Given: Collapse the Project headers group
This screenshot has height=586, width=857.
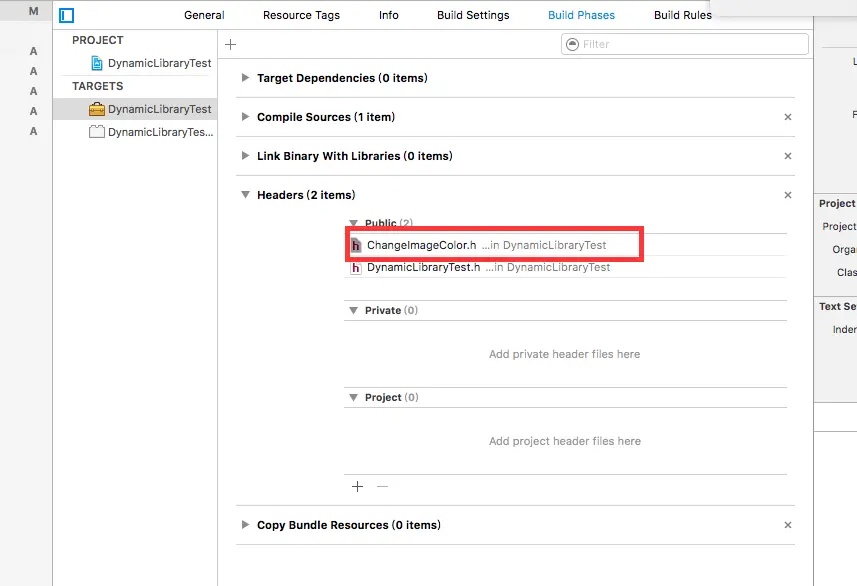Looking at the screenshot, I should click(x=354, y=397).
